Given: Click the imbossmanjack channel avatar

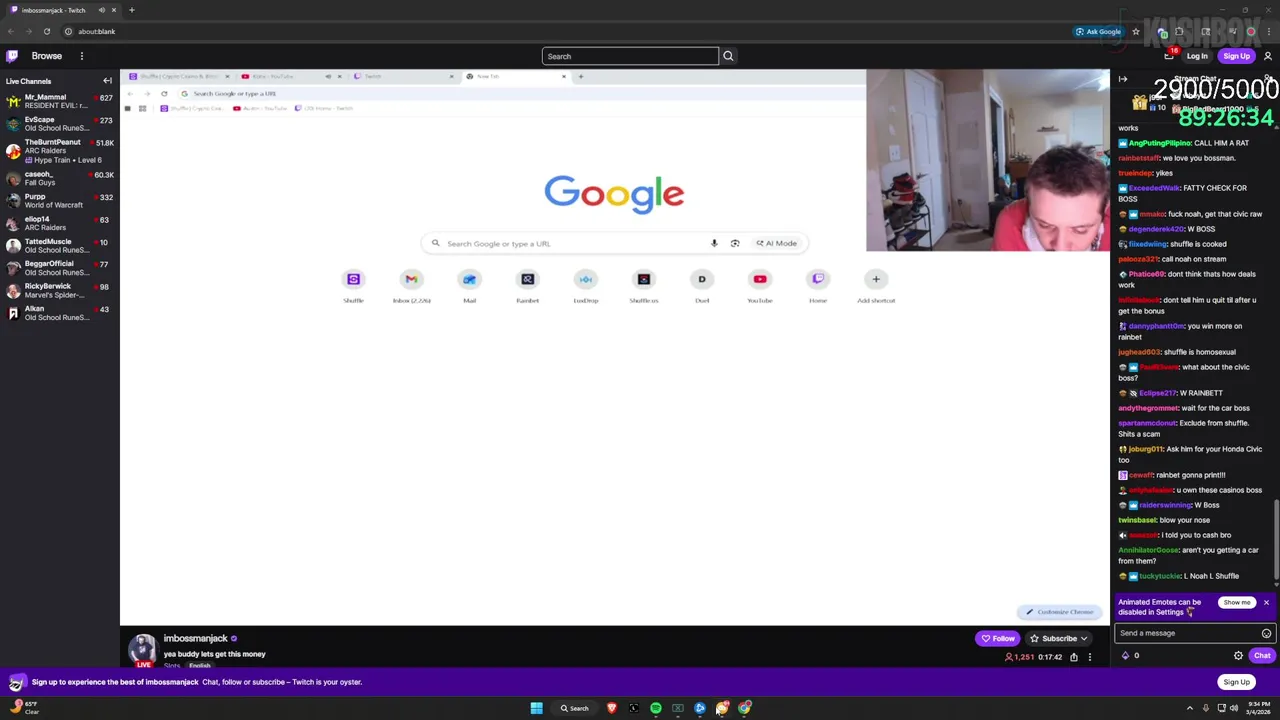Looking at the screenshot, I should tap(143, 648).
